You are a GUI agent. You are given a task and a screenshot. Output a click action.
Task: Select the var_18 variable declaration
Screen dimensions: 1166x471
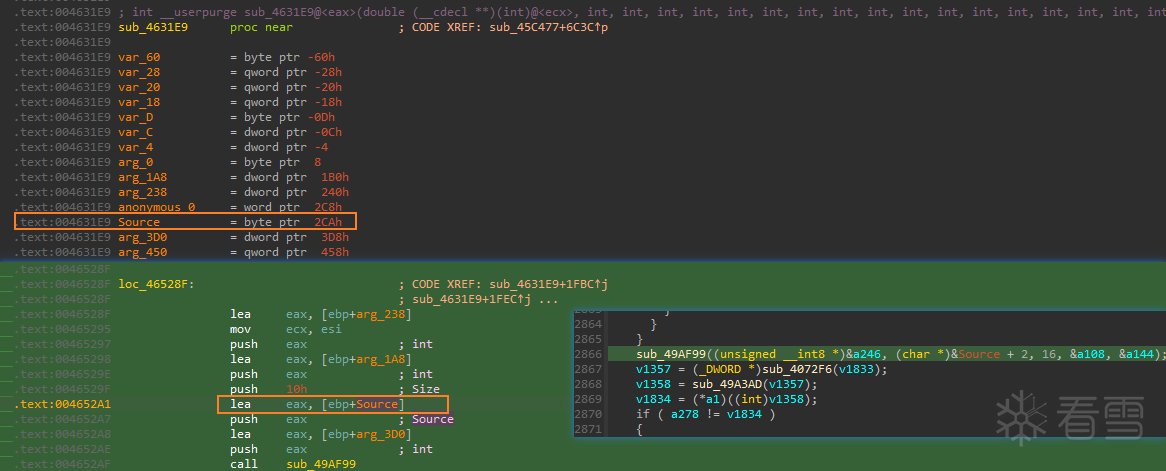pos(138,102)
